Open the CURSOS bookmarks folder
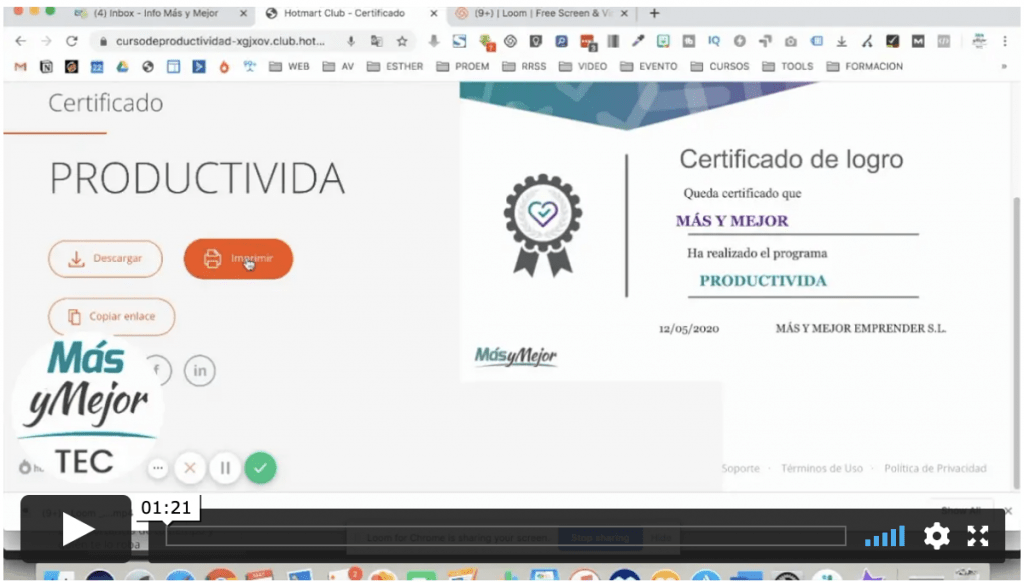The width and height of the screenshot is (1024, 582). tap(720, 67)
